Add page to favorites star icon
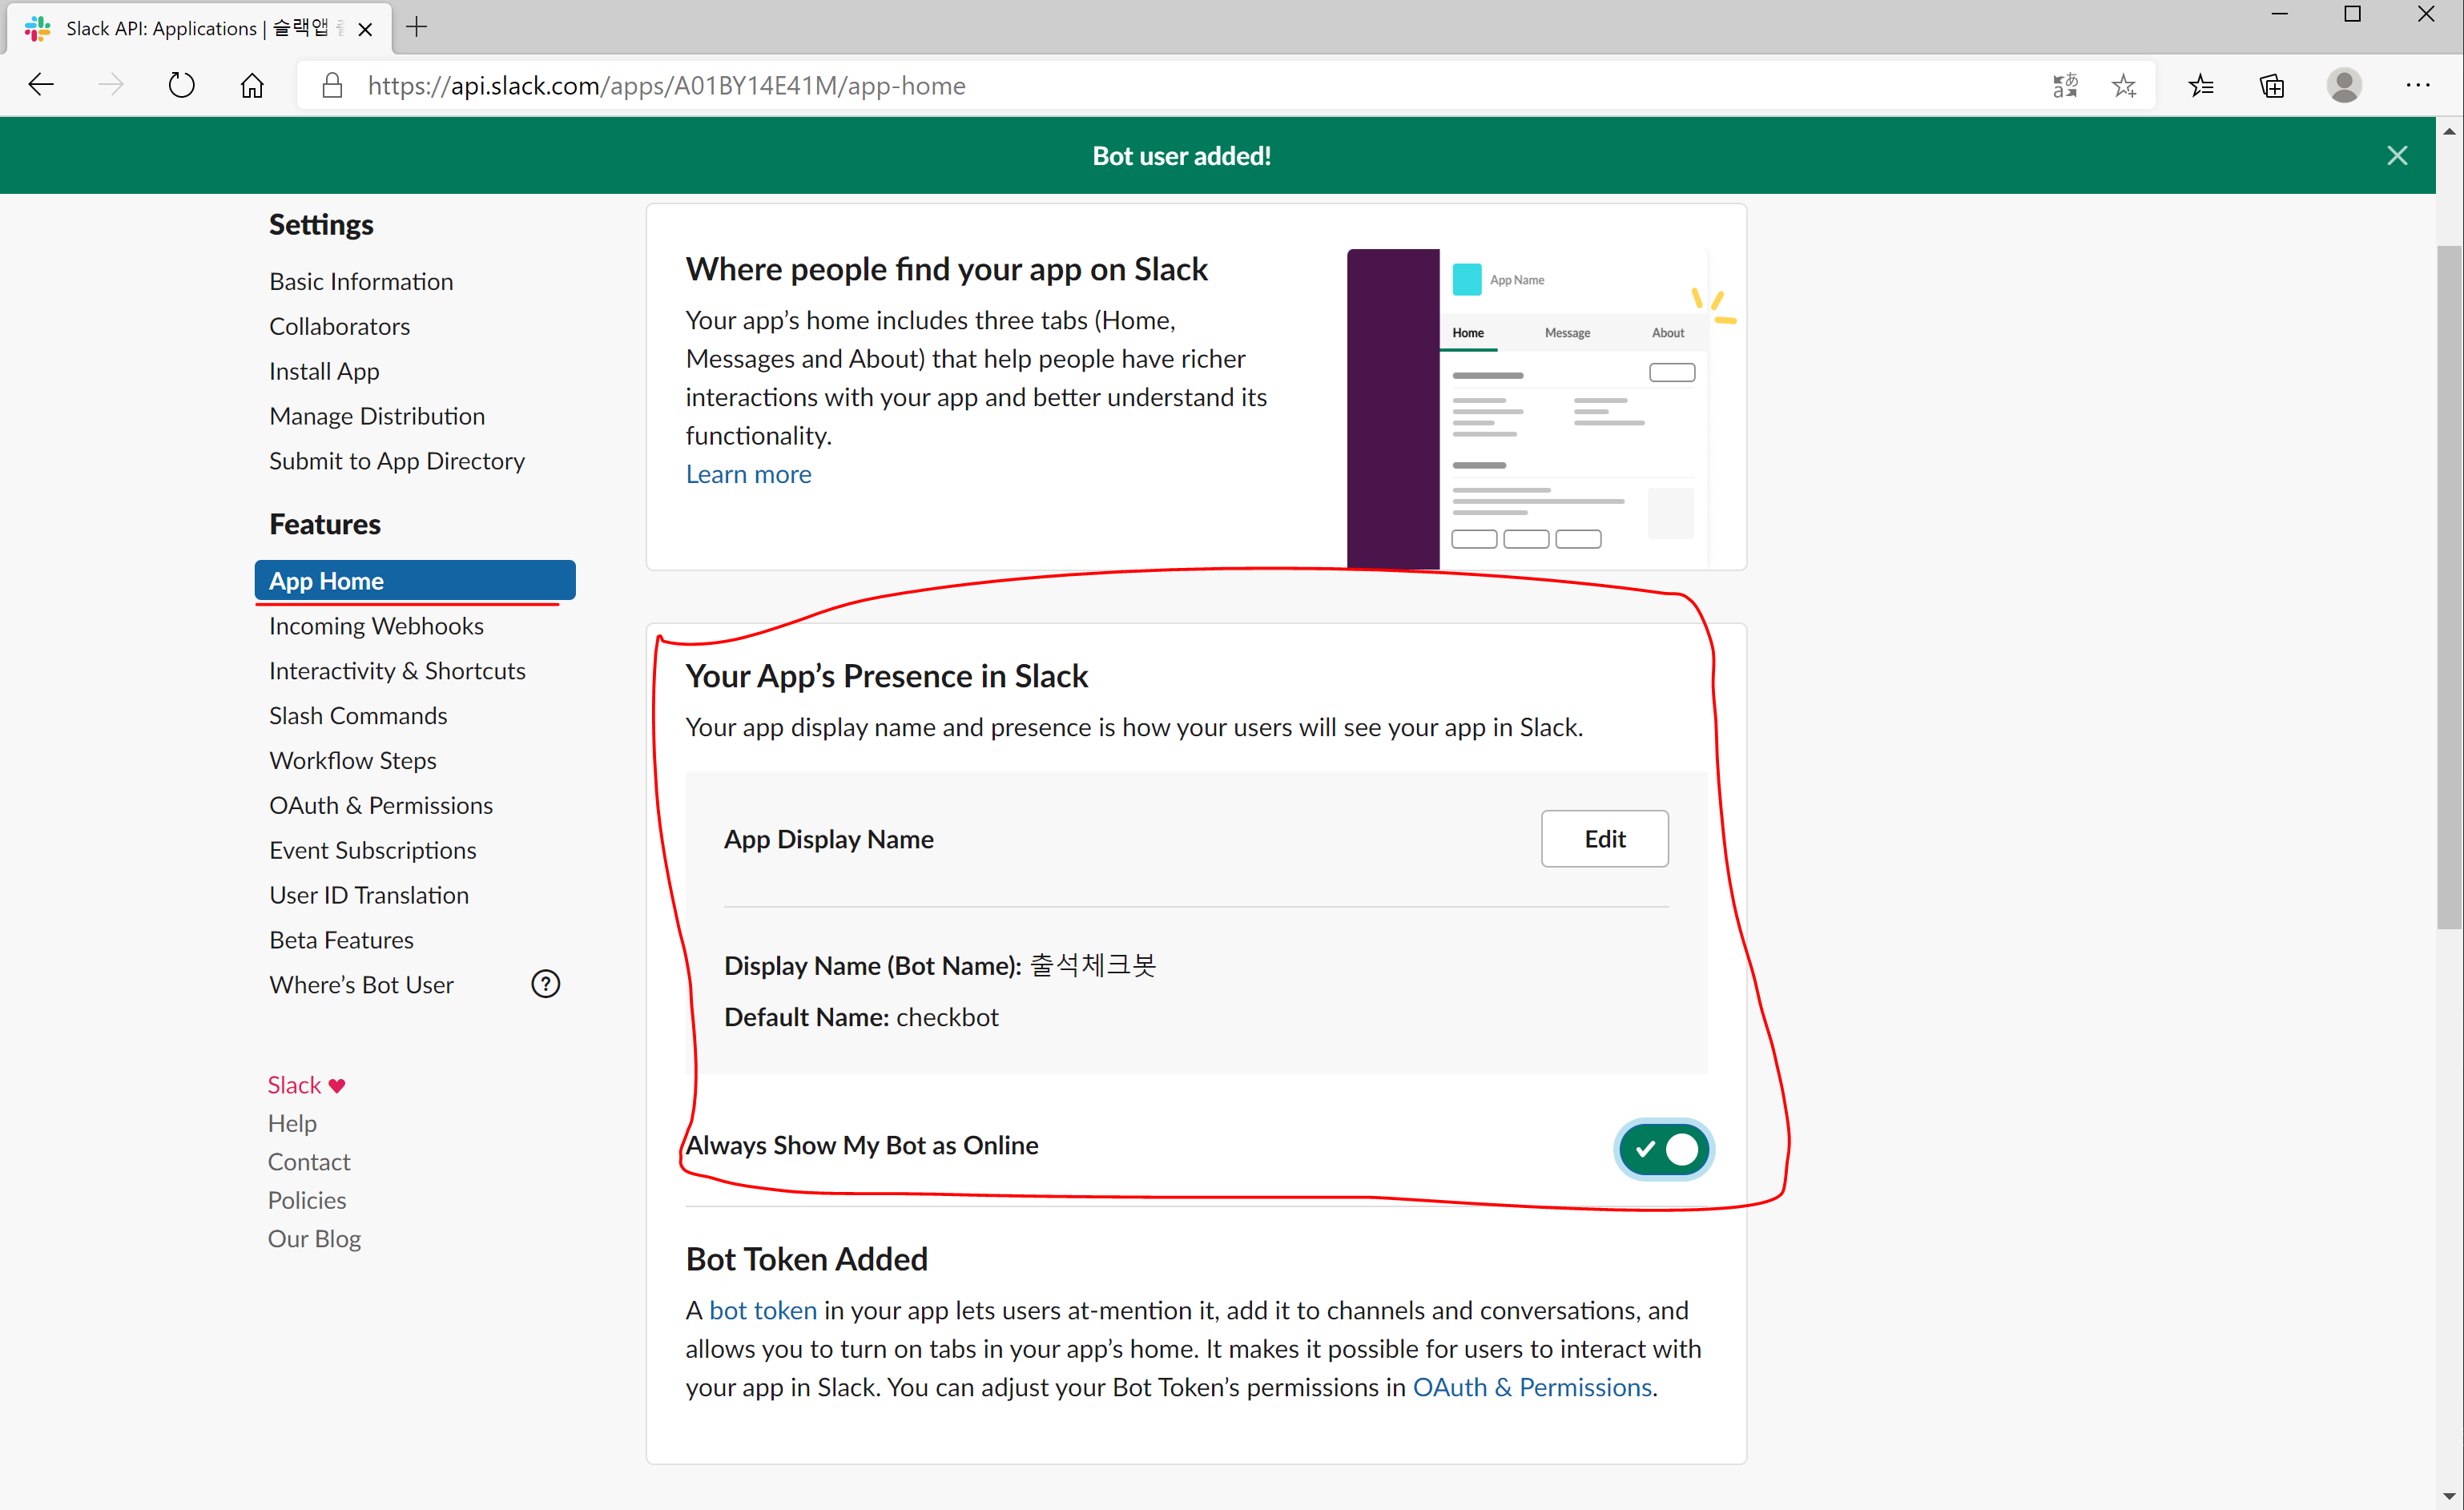This screenshot has width=2464, height=1510. (x=2124, y=85)
